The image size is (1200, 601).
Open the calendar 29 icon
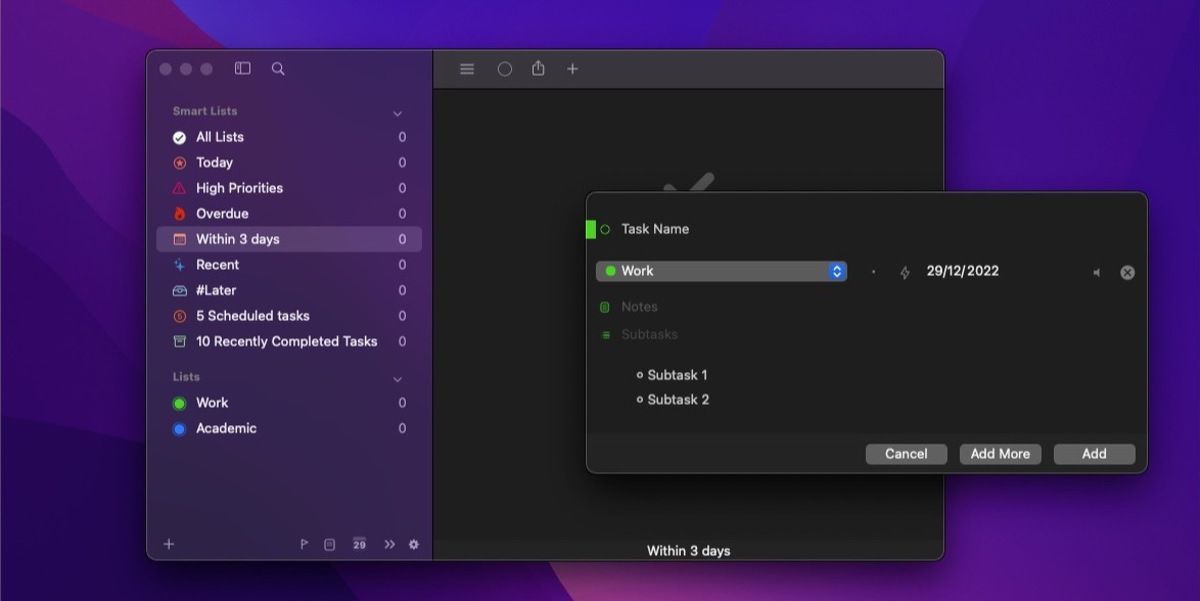click(359, 544)
